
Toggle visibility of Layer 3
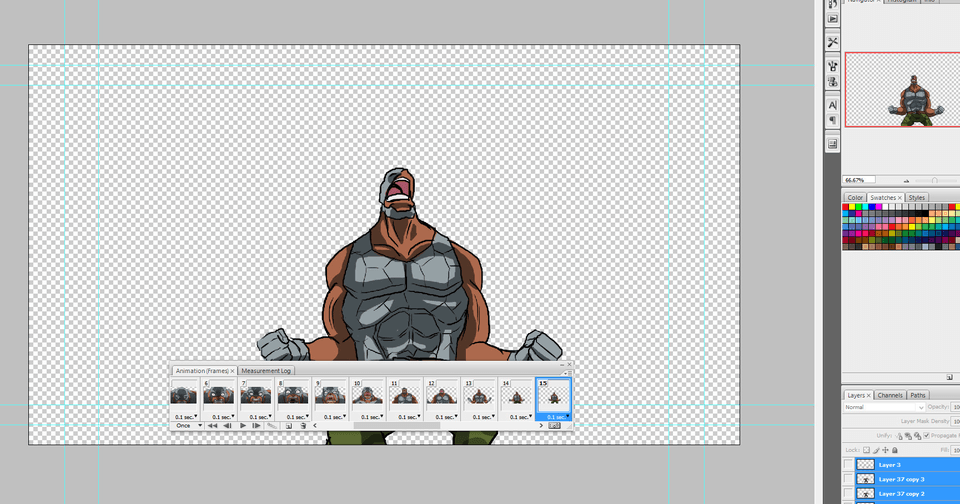point(849,465)
